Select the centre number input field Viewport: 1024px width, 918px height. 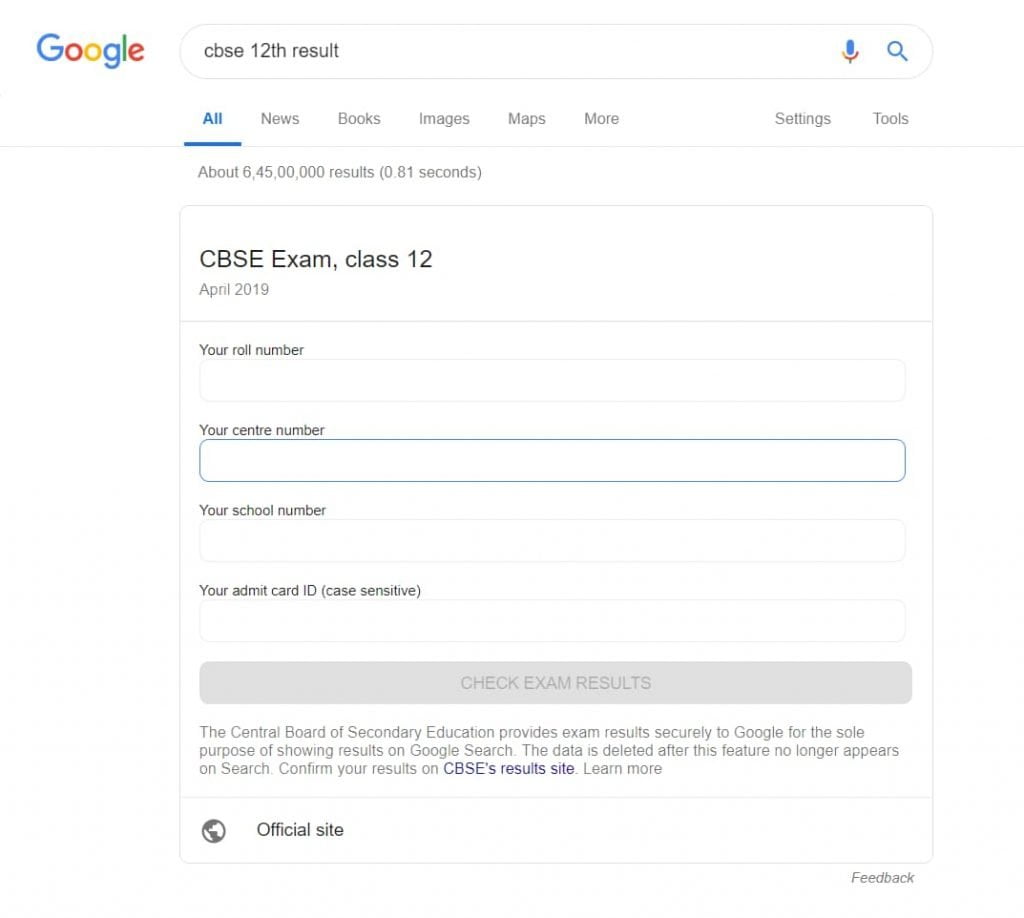point(552,460)
